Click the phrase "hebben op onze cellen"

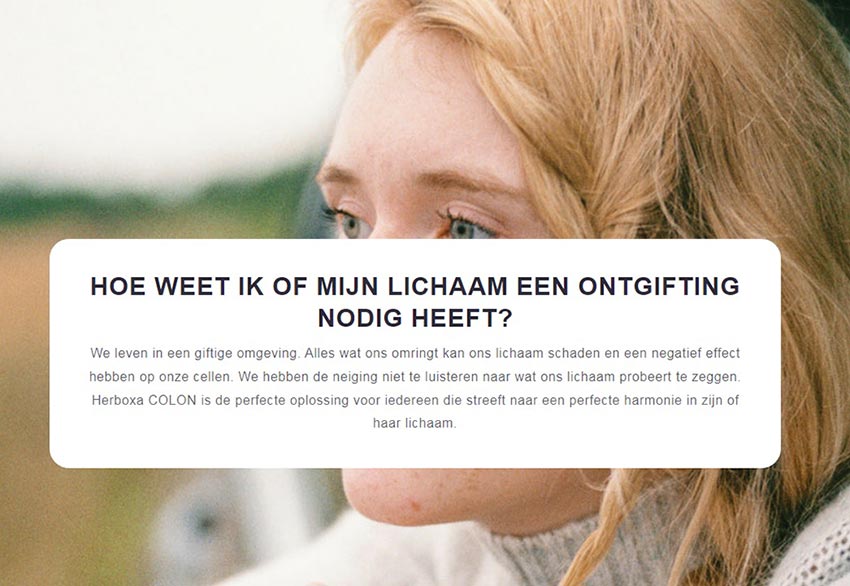[x=161, y=377]
